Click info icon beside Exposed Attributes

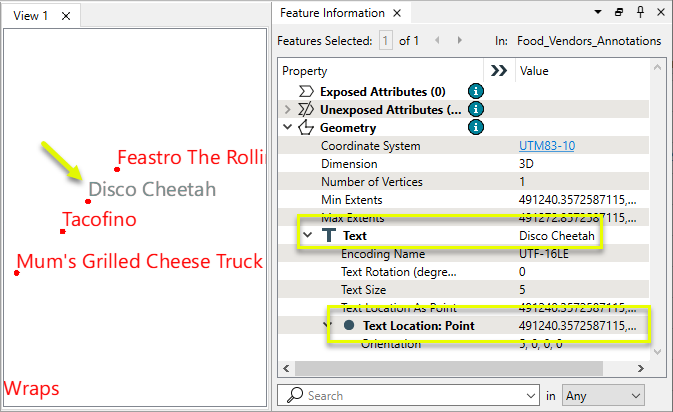[x=477, y=91]
